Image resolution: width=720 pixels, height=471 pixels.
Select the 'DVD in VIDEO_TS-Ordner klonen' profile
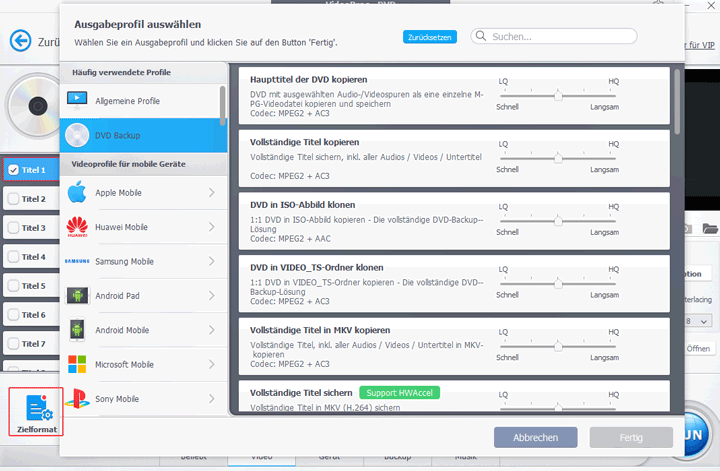point(454,284)
